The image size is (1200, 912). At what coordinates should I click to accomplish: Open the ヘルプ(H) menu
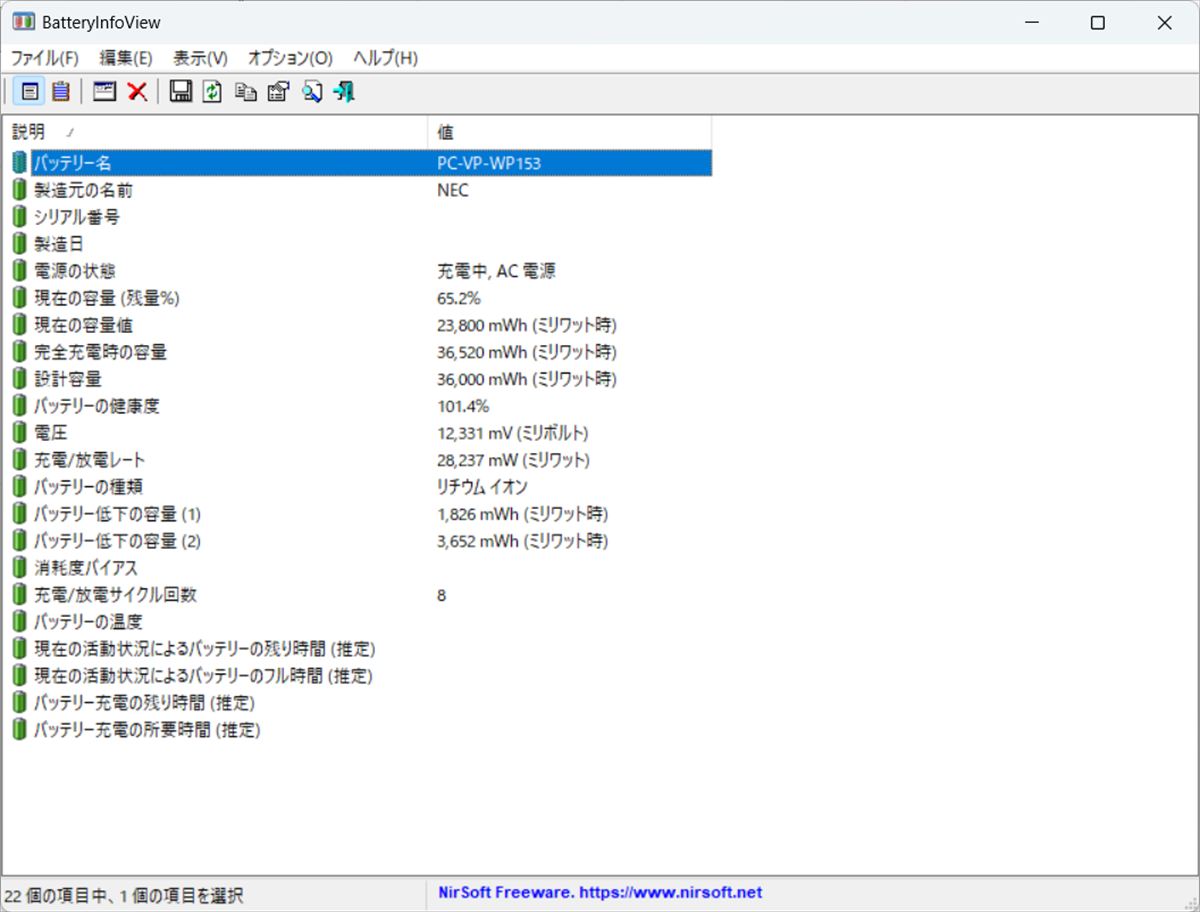tap(385, 58)
